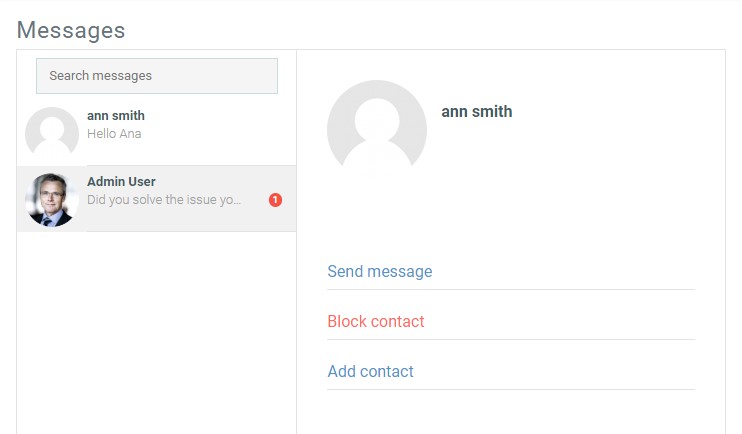Click the divider line under Send message
This screenshot has width=742, height=434.
pyautogui.click(x=510, y=290)
